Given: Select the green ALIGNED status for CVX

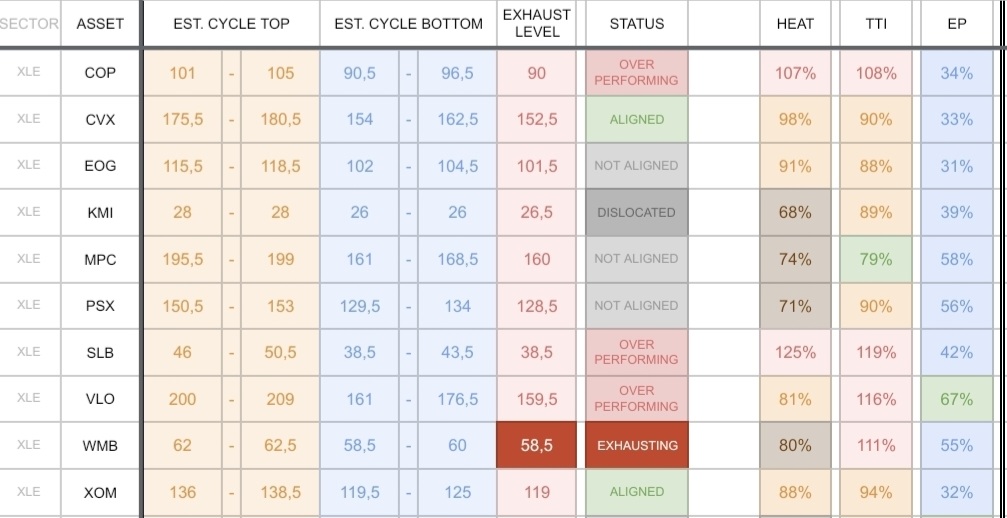Looking at the screenshot, I should [636, 119].
